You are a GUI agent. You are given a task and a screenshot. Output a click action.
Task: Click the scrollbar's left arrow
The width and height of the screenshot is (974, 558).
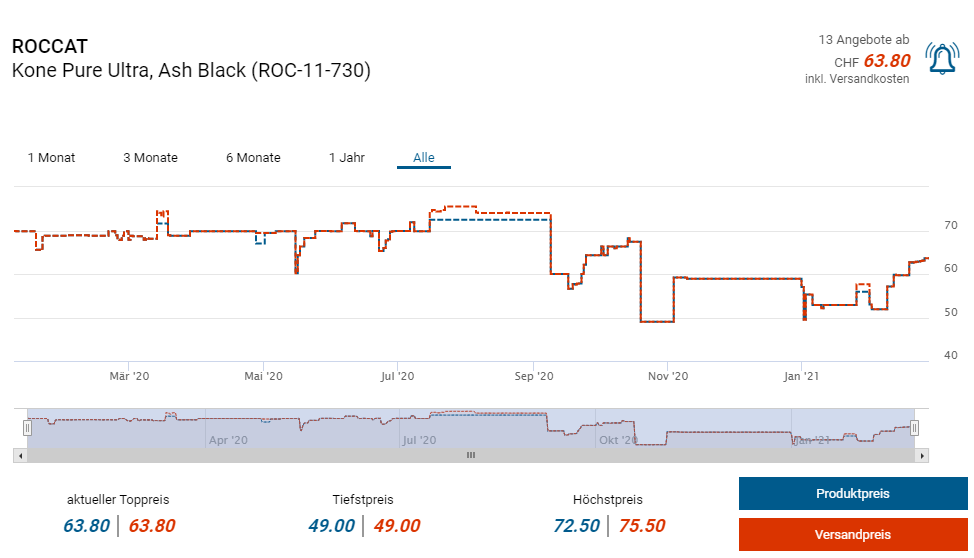pos(18,455)
